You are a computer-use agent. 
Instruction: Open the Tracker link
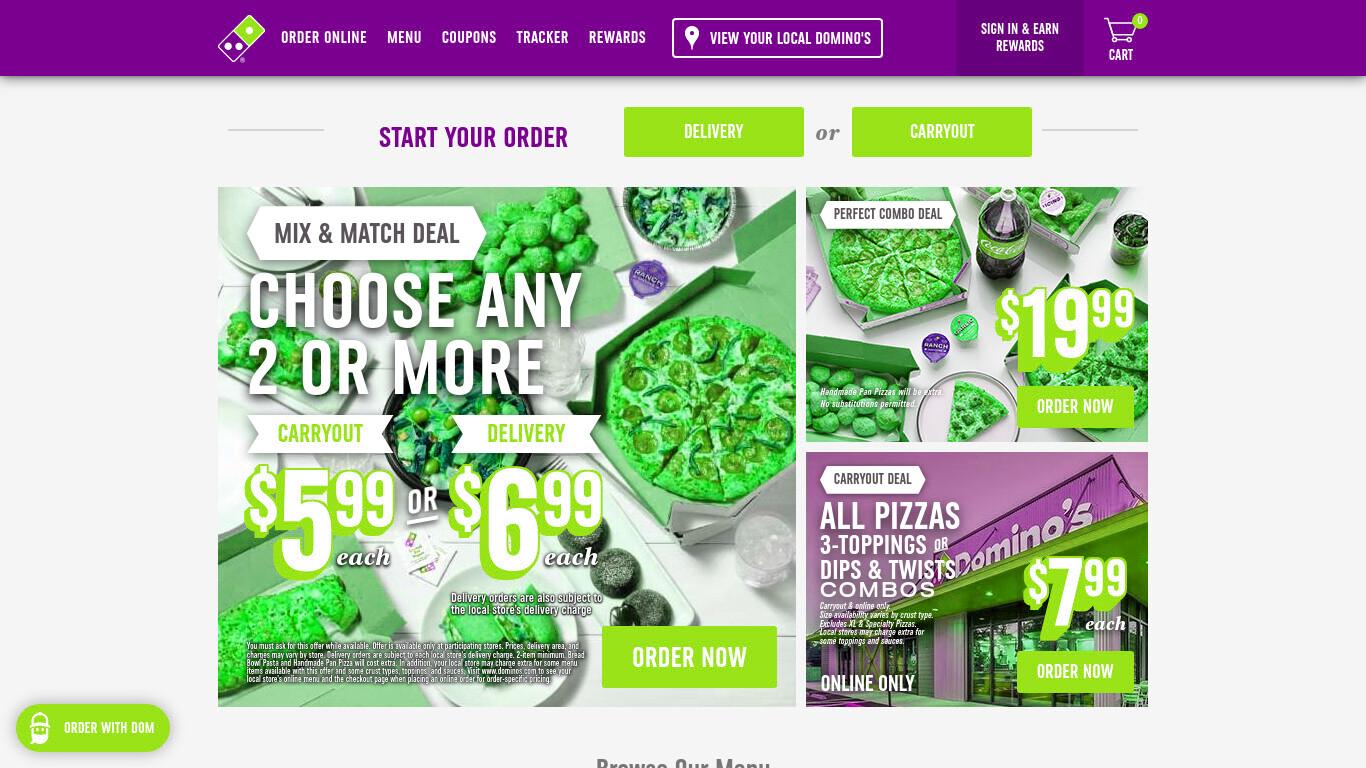click(542, 38)
